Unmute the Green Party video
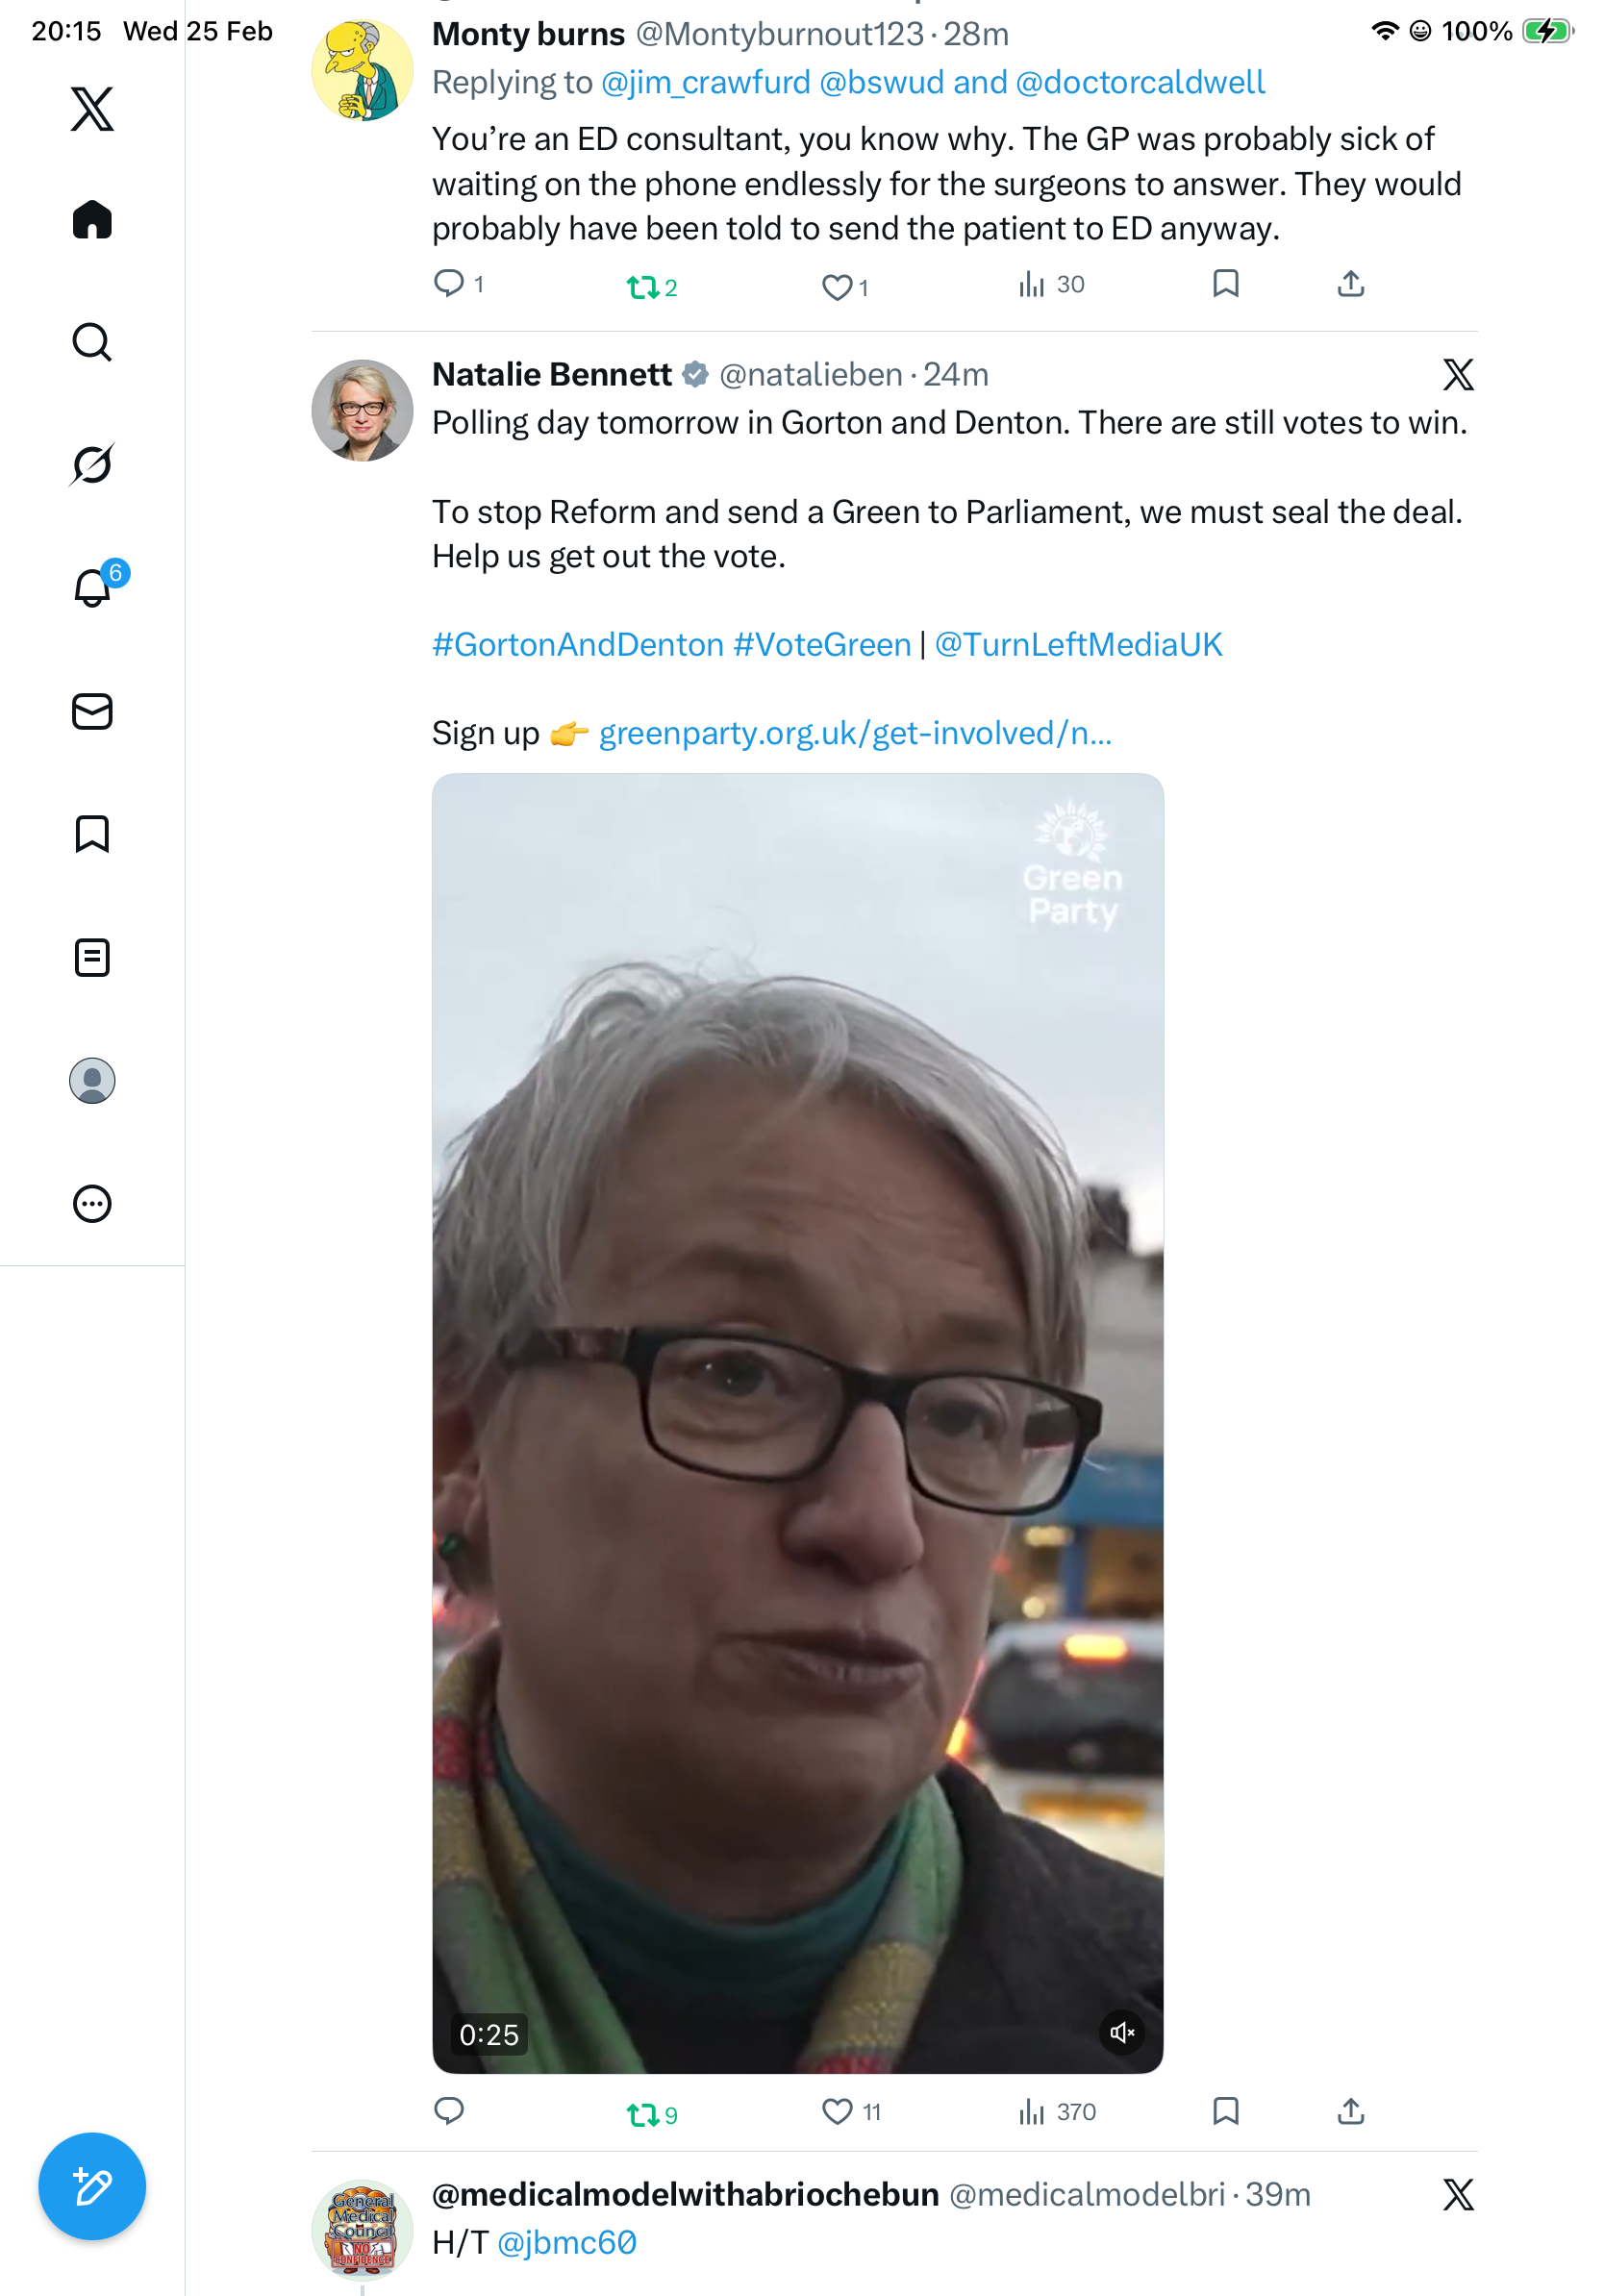Screen dimensions: 1604x2296 point(1122,2032)
